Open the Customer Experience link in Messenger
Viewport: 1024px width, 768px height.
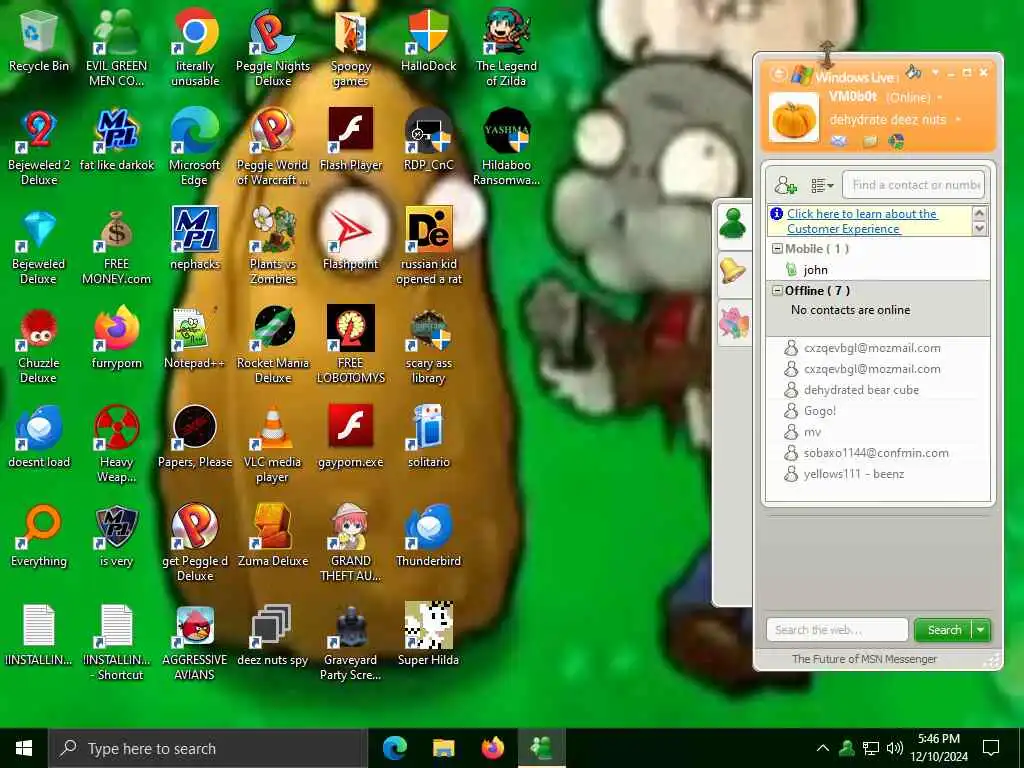click(862, 221)
